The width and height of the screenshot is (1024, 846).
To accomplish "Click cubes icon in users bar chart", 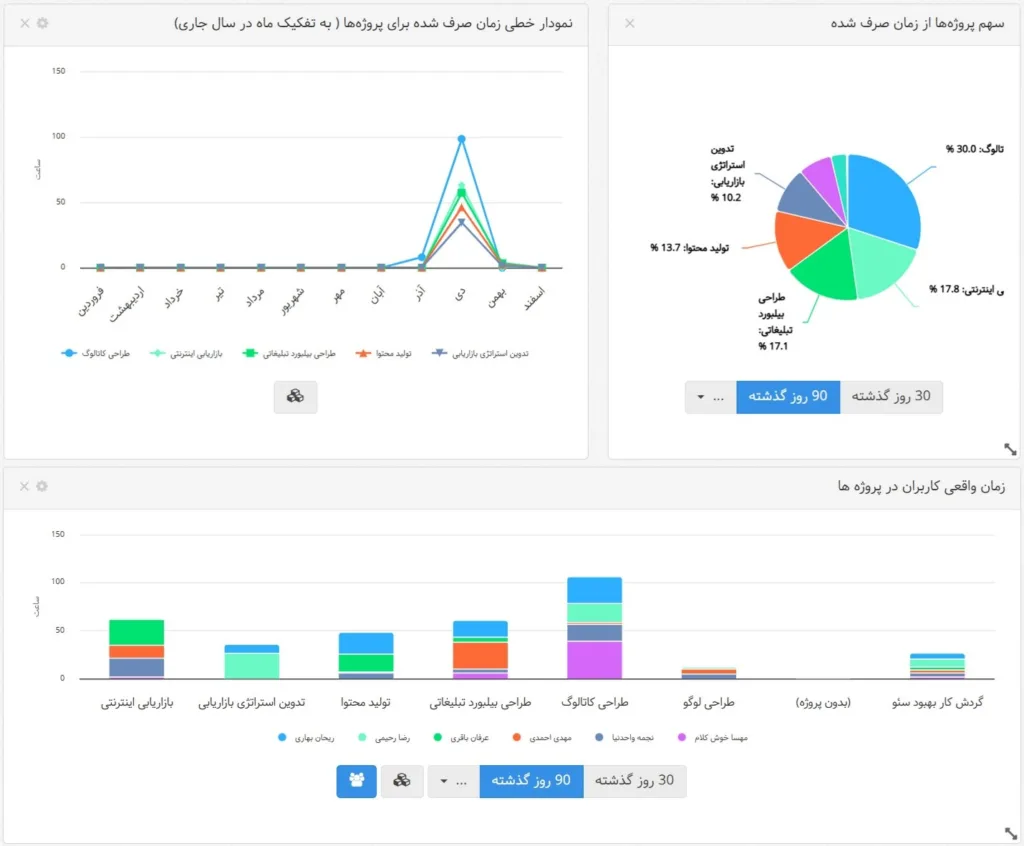I will (402, 781).
